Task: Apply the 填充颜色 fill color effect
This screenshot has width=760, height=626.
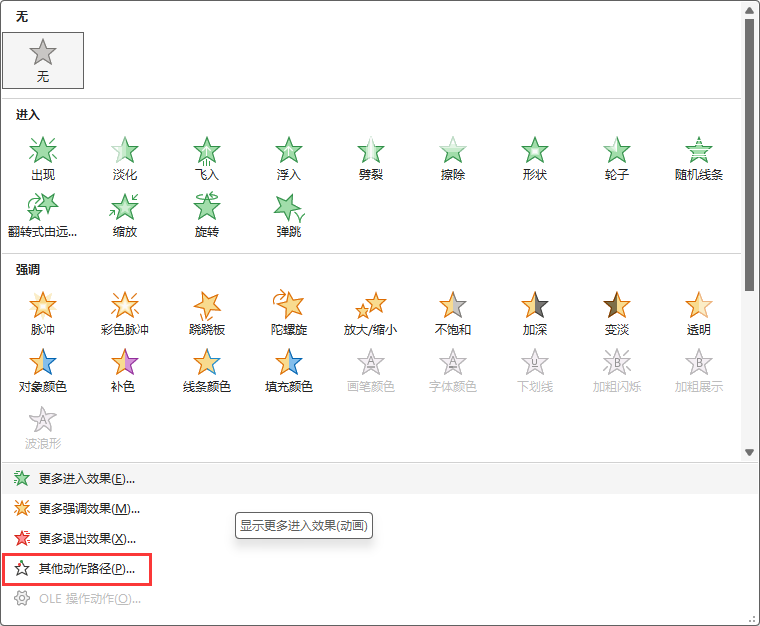Action: 289,371
